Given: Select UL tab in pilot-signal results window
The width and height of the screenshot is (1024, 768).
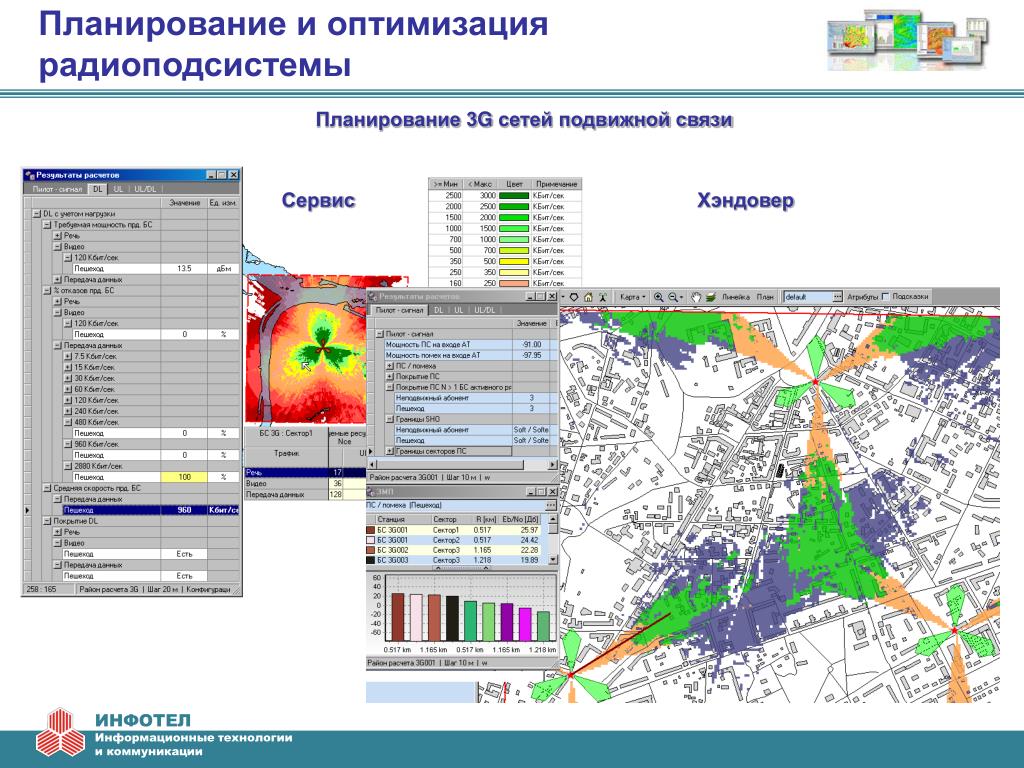Looking at the screenshot, I should point(459,310).
